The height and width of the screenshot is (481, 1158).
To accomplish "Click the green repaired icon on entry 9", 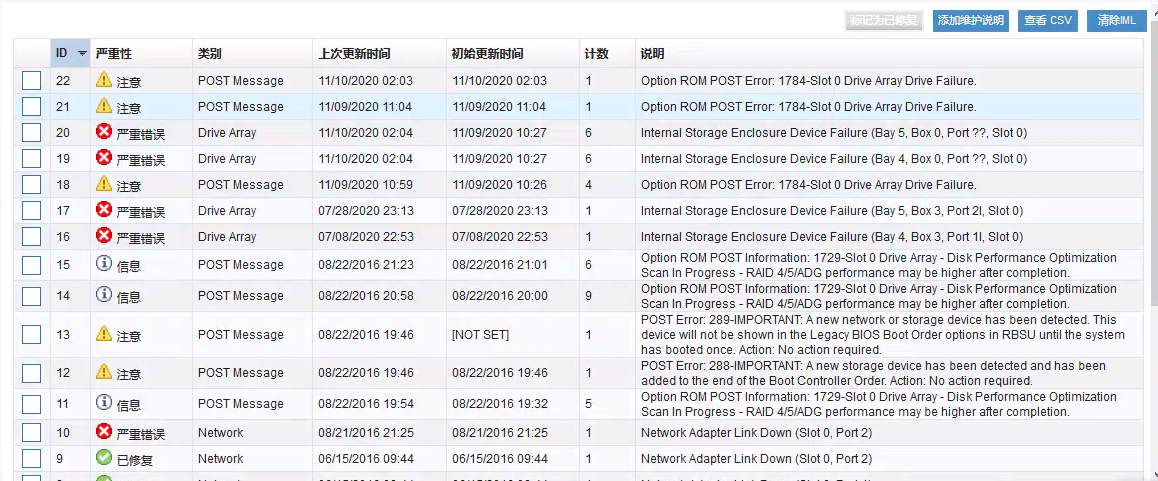I will 104,457.
